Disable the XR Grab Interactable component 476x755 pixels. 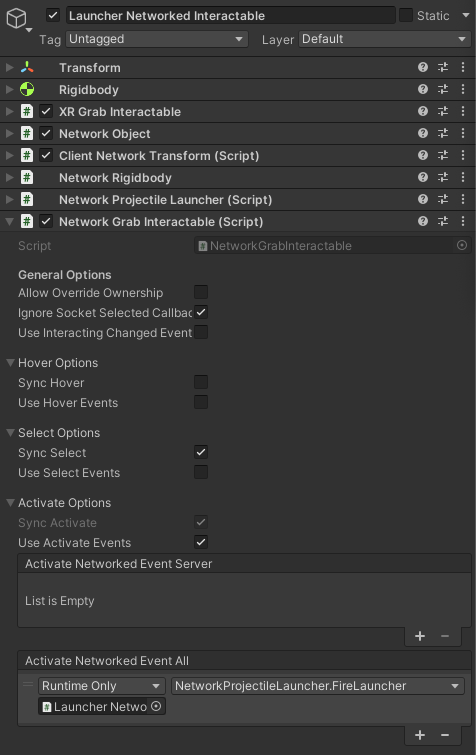(x=46, y=111)
